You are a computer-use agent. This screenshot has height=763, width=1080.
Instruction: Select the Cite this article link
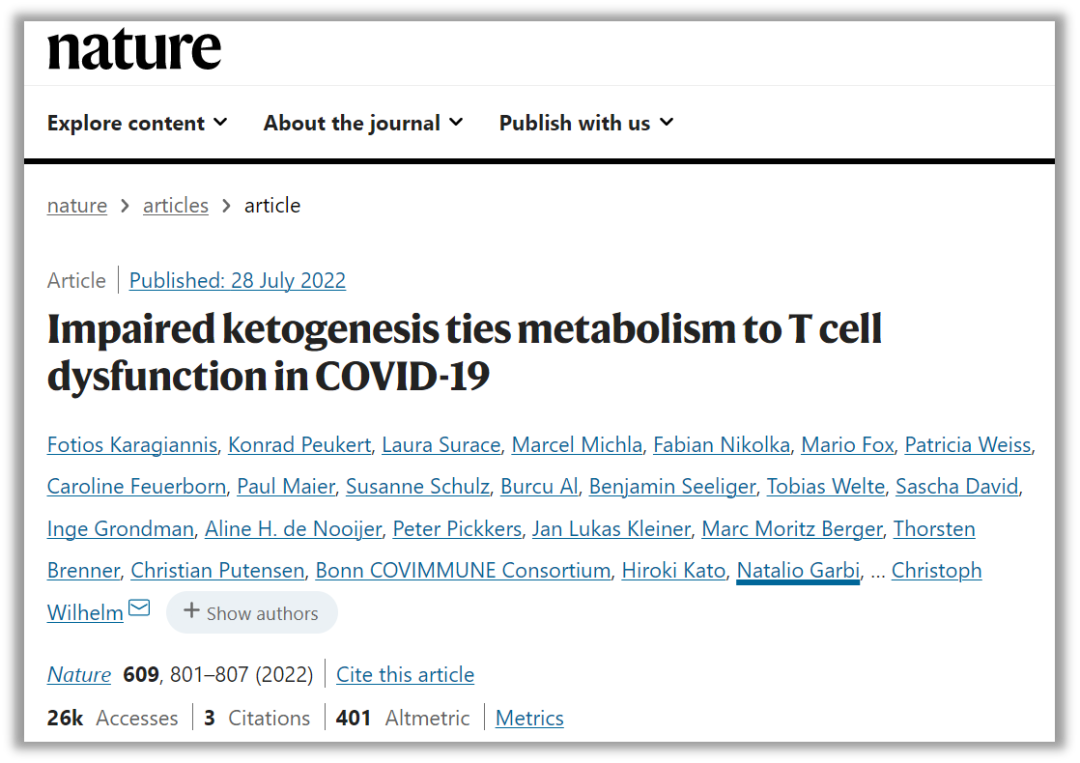tap(405, 674)
